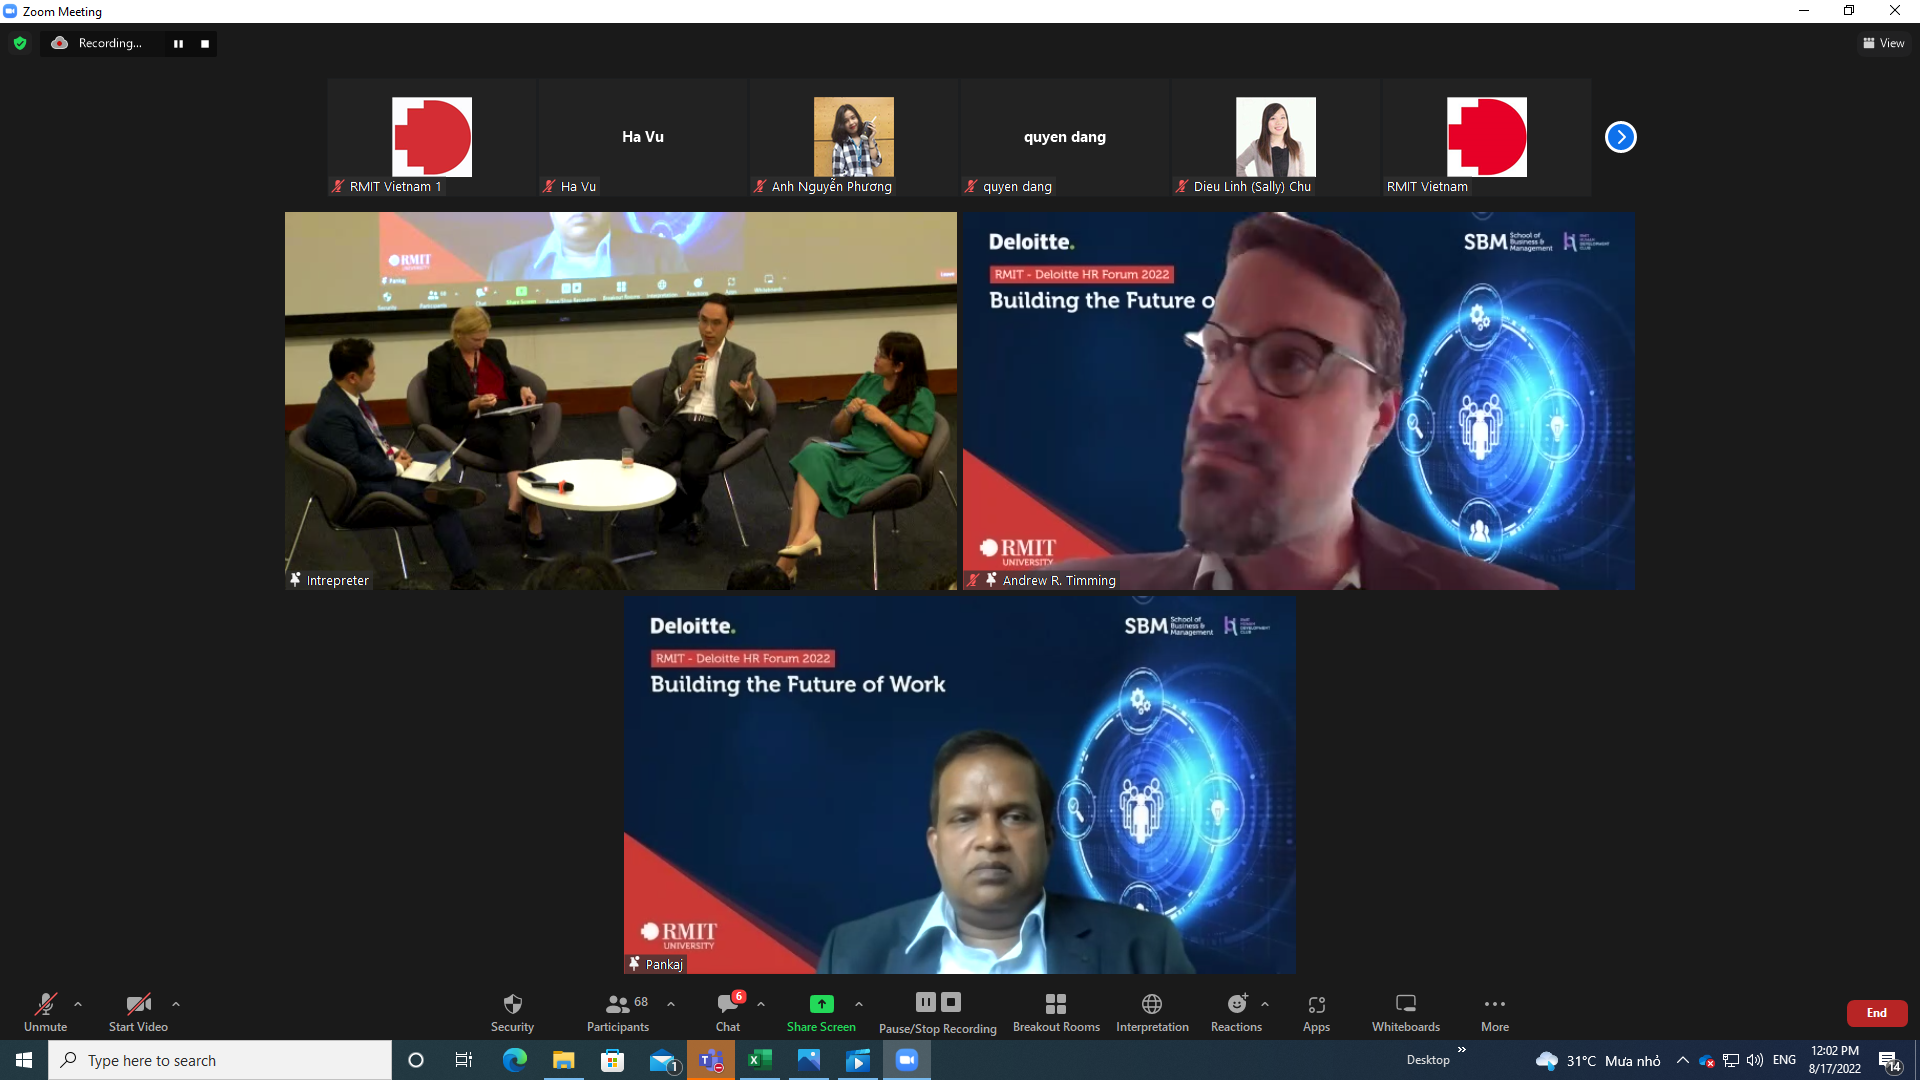1920x1080 pixels.
Task: Open Interpretation settings globe
Action: click(x=1152, y=1011)
